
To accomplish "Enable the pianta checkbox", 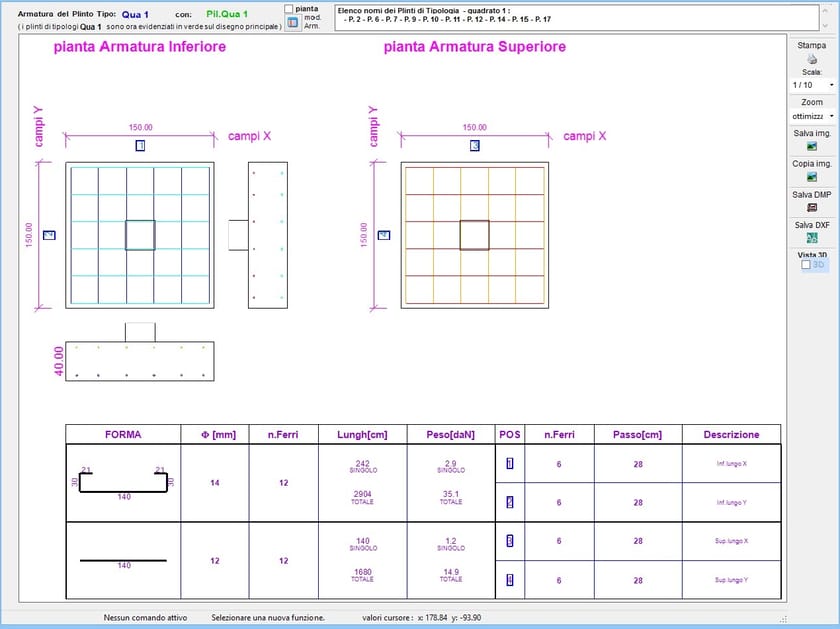I will (289, 8).
